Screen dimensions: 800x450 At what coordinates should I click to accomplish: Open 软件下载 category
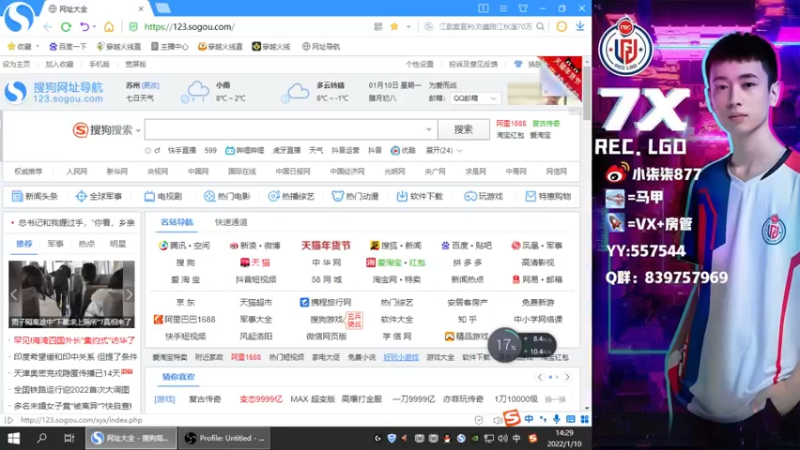click(x=419, y=196)
